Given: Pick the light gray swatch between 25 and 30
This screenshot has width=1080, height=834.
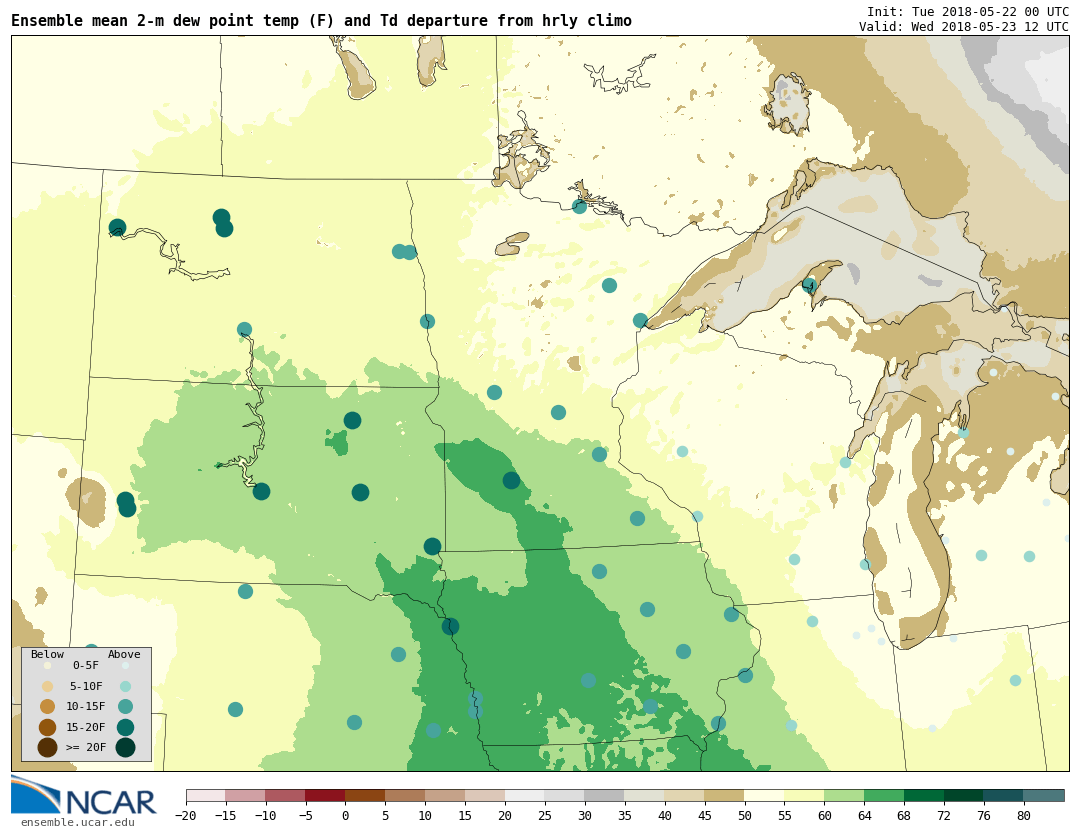Looking at the screenshot, I should 565,796.
